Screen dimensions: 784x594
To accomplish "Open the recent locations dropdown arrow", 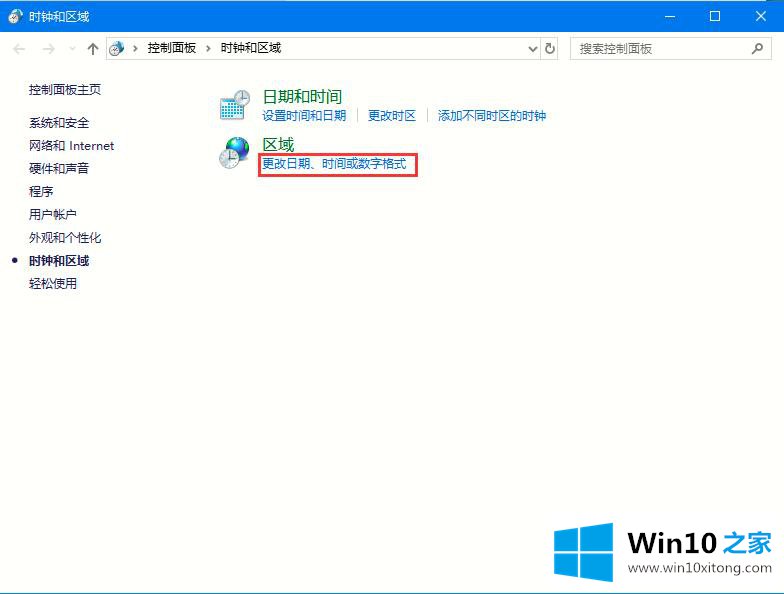I will click(x=71, y=48).
